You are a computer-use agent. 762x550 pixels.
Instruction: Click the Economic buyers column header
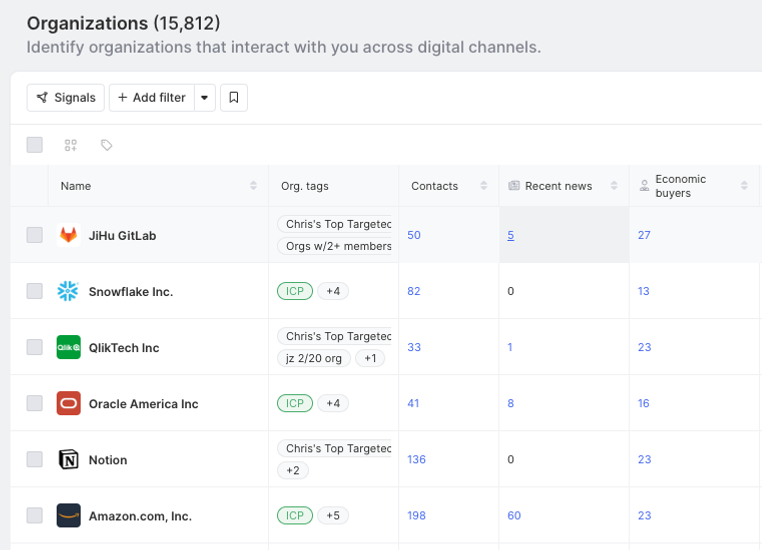point(680,186)
